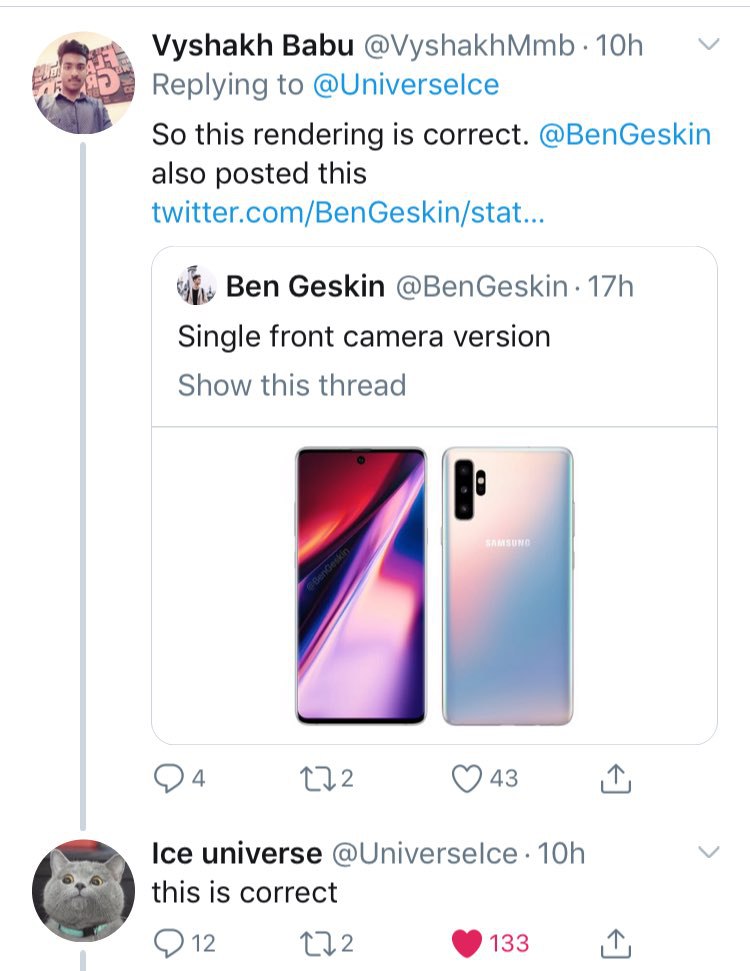750x971 pixels.
Task: Open the @UniverseIce reply mention link
Action: tap(406, 85)
